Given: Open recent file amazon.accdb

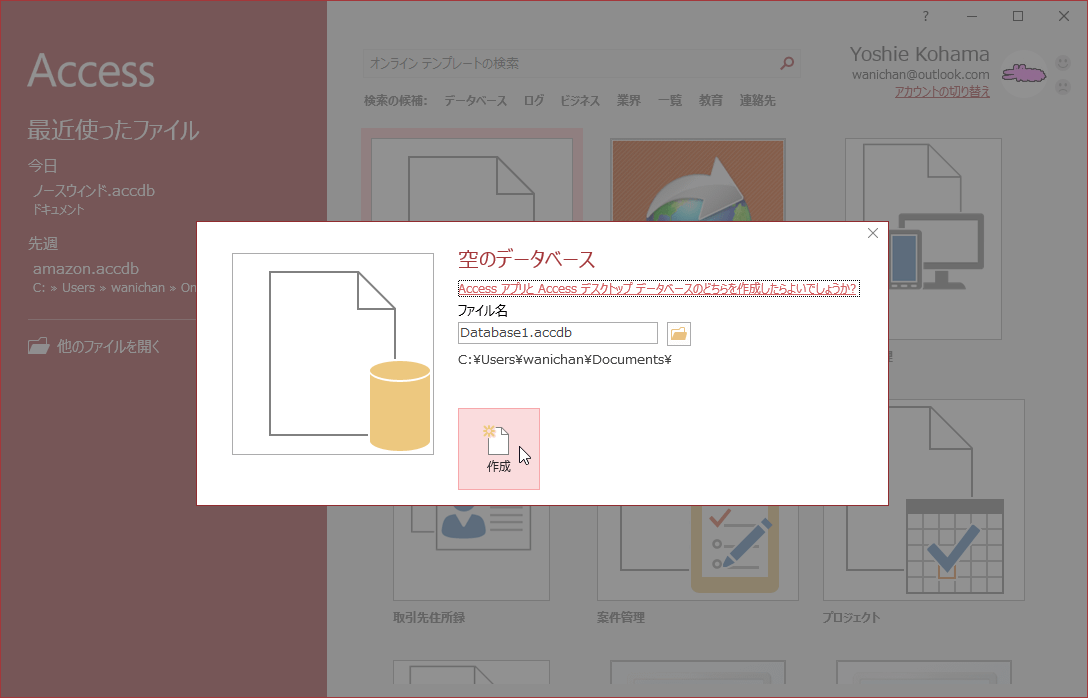Looking at the screenshot, I should 114,277.
